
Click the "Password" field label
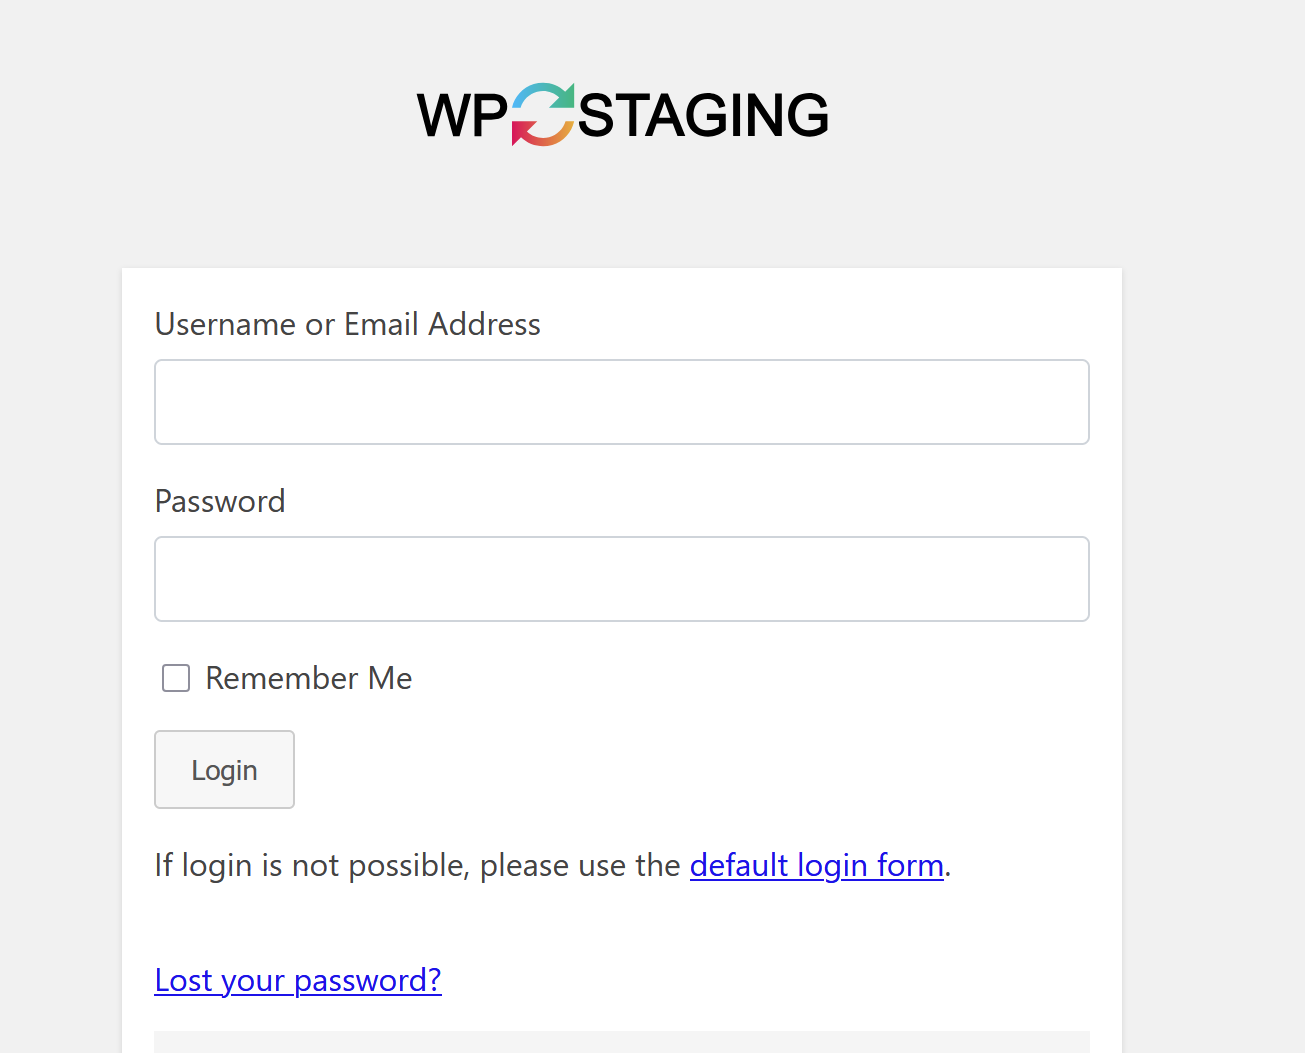click(220, 501)
